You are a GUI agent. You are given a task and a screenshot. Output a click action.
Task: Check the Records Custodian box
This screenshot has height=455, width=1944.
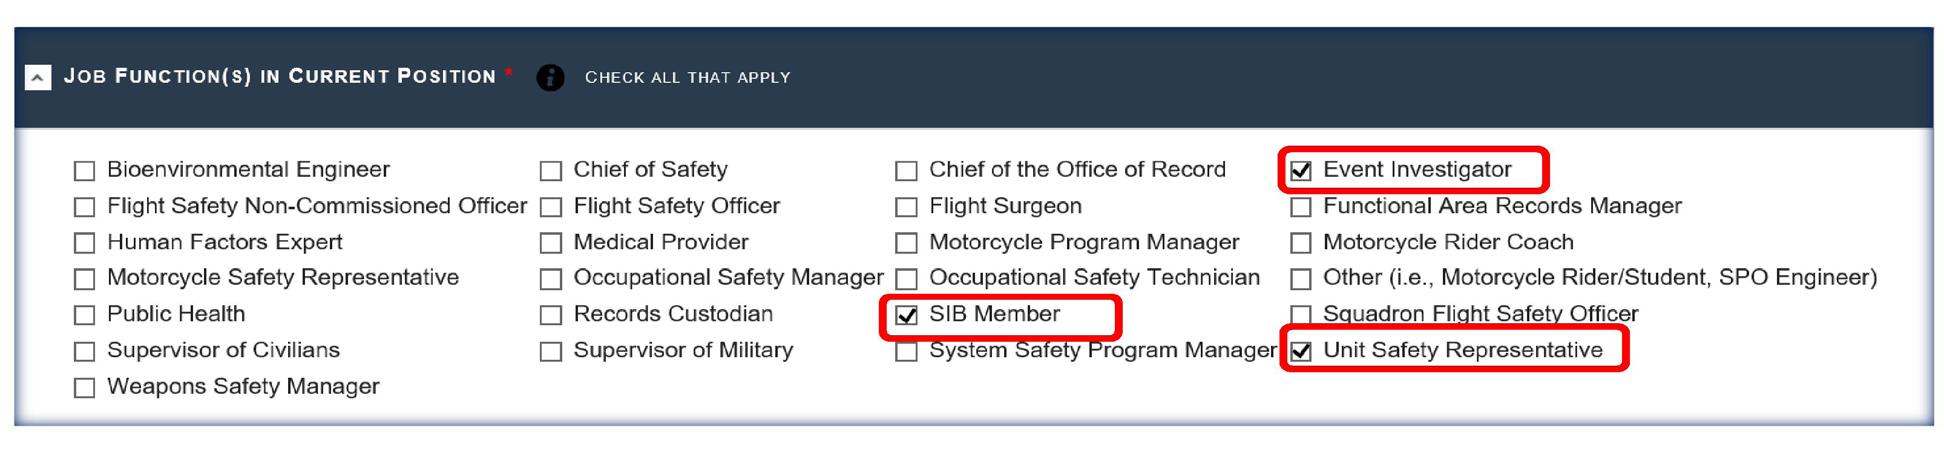[550, 315]
